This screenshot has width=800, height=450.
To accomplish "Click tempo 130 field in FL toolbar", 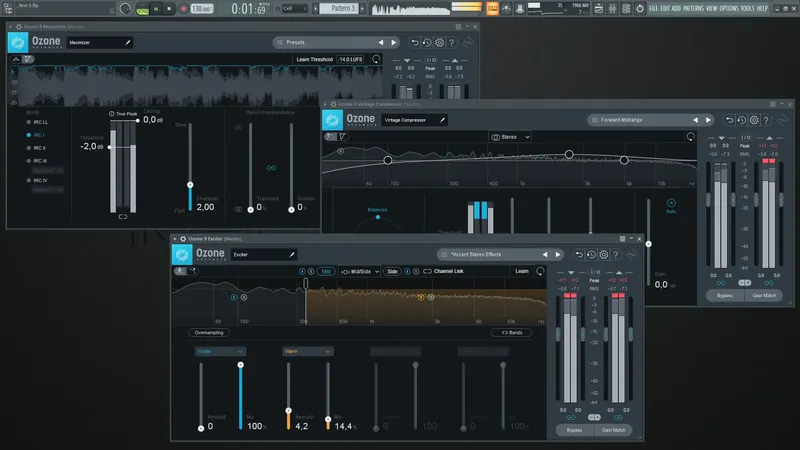I will pyautogui.click(x=202, y=9).
